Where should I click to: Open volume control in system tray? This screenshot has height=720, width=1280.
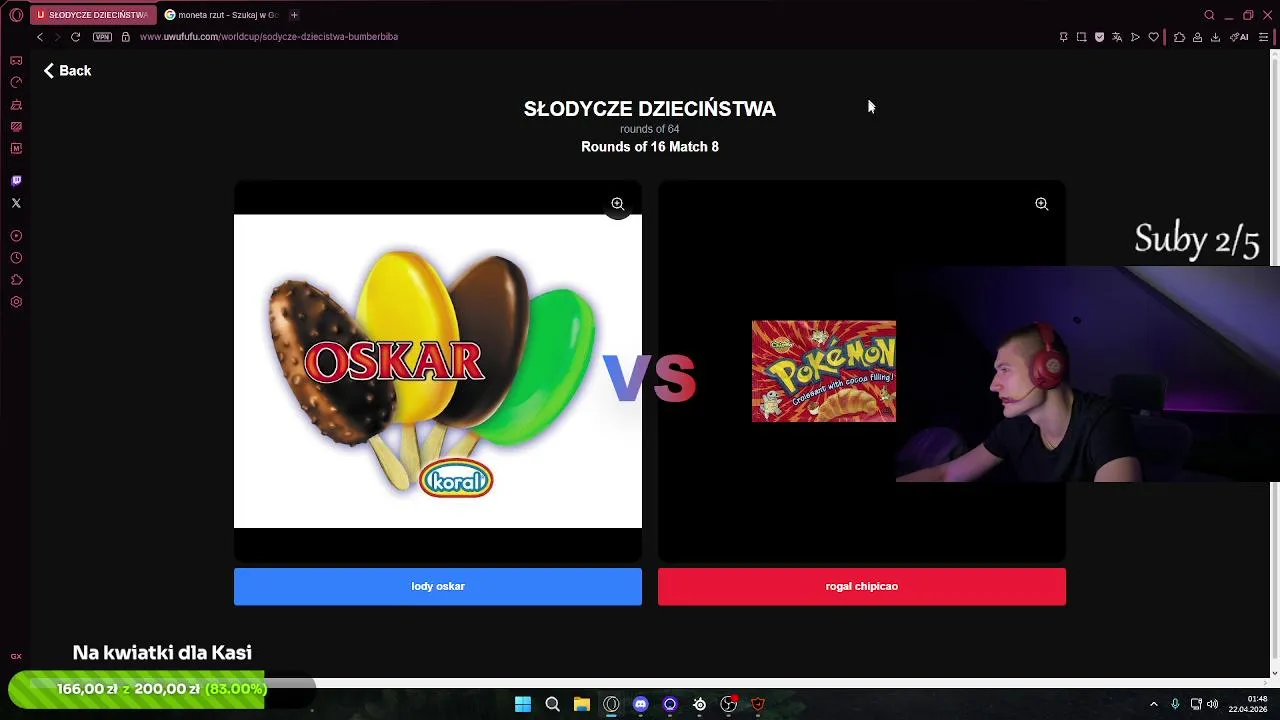tap(1212, 704)
